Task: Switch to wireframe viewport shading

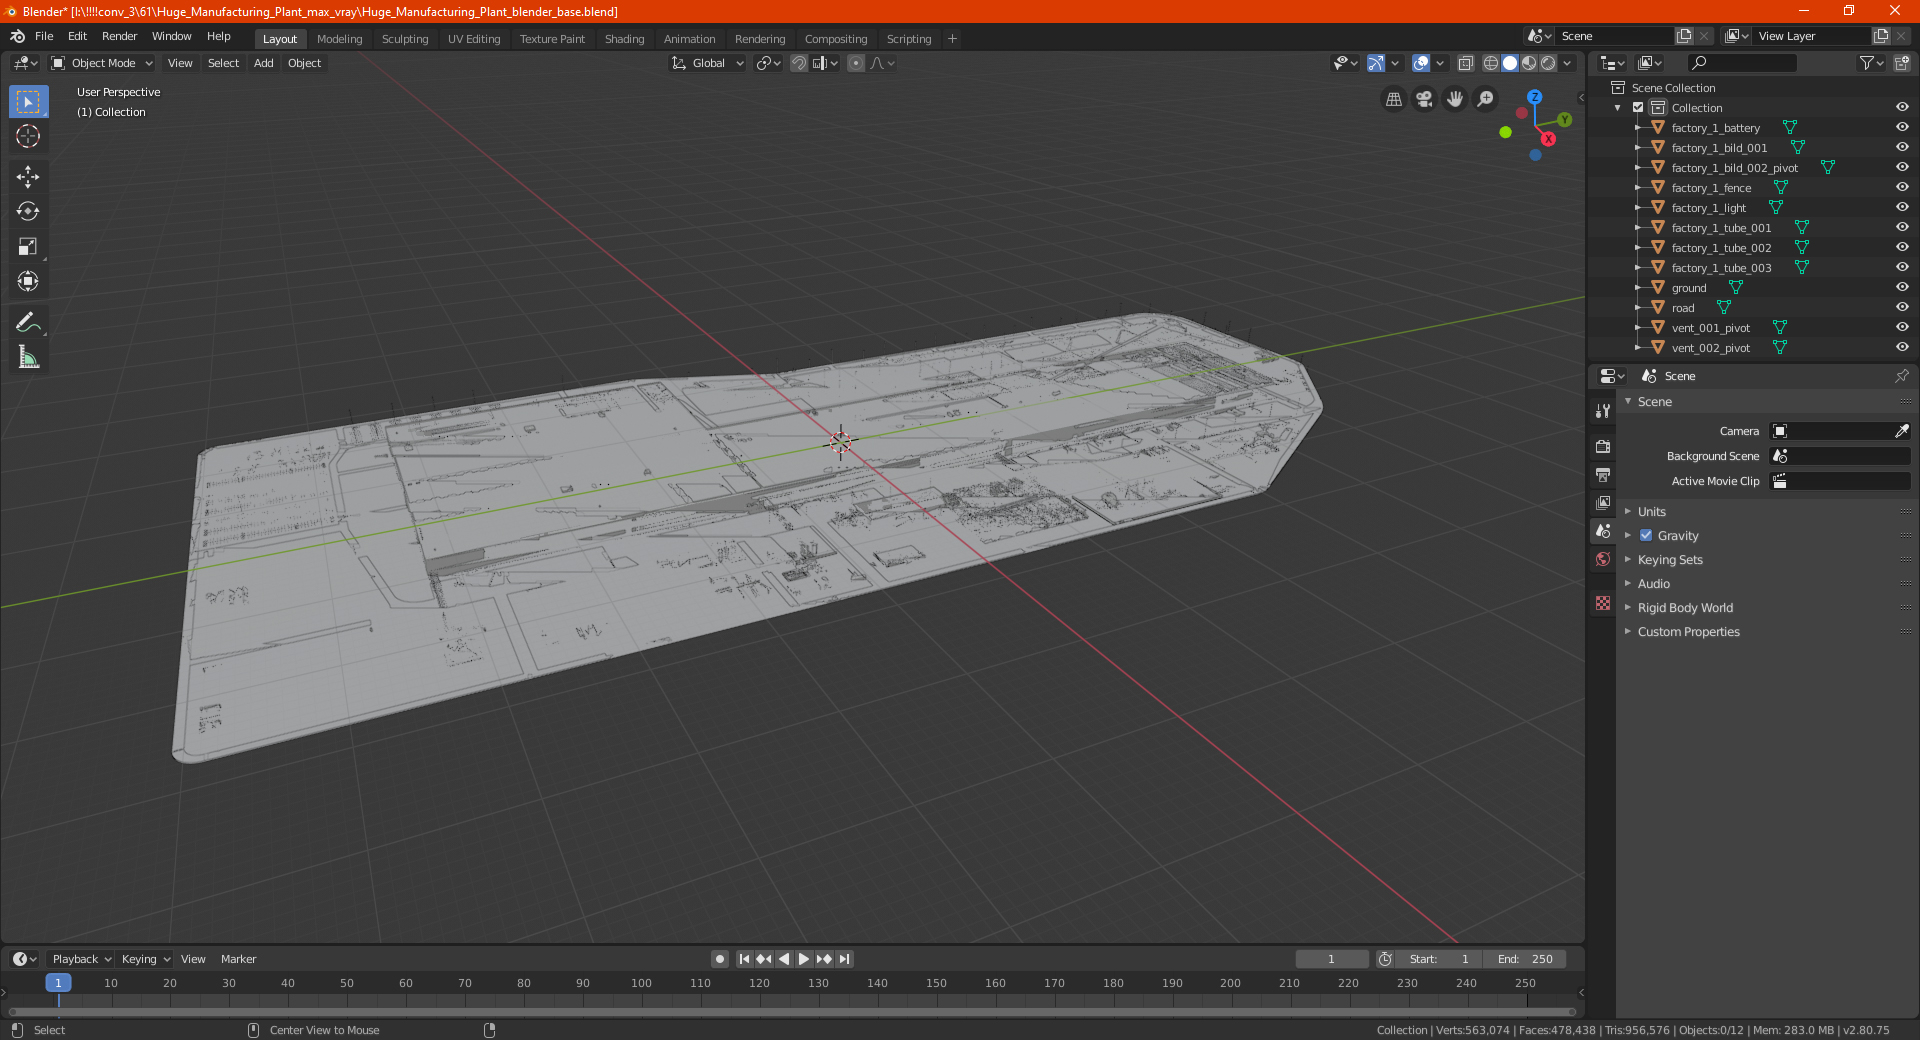Action: click(x=1491, y=63)
